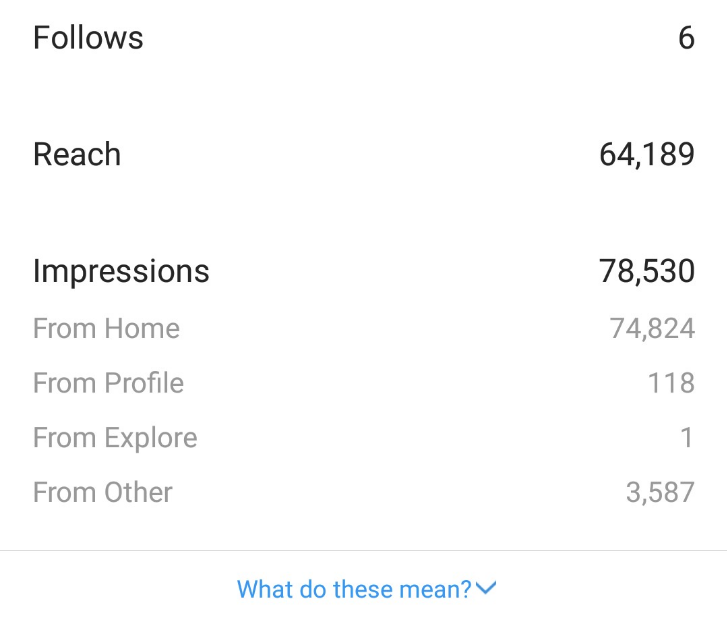Viewport: 727px width, 625px height.
Task: Click the chevron next to What do these mean
Action: pyautogui.click(x=485, y=588)
